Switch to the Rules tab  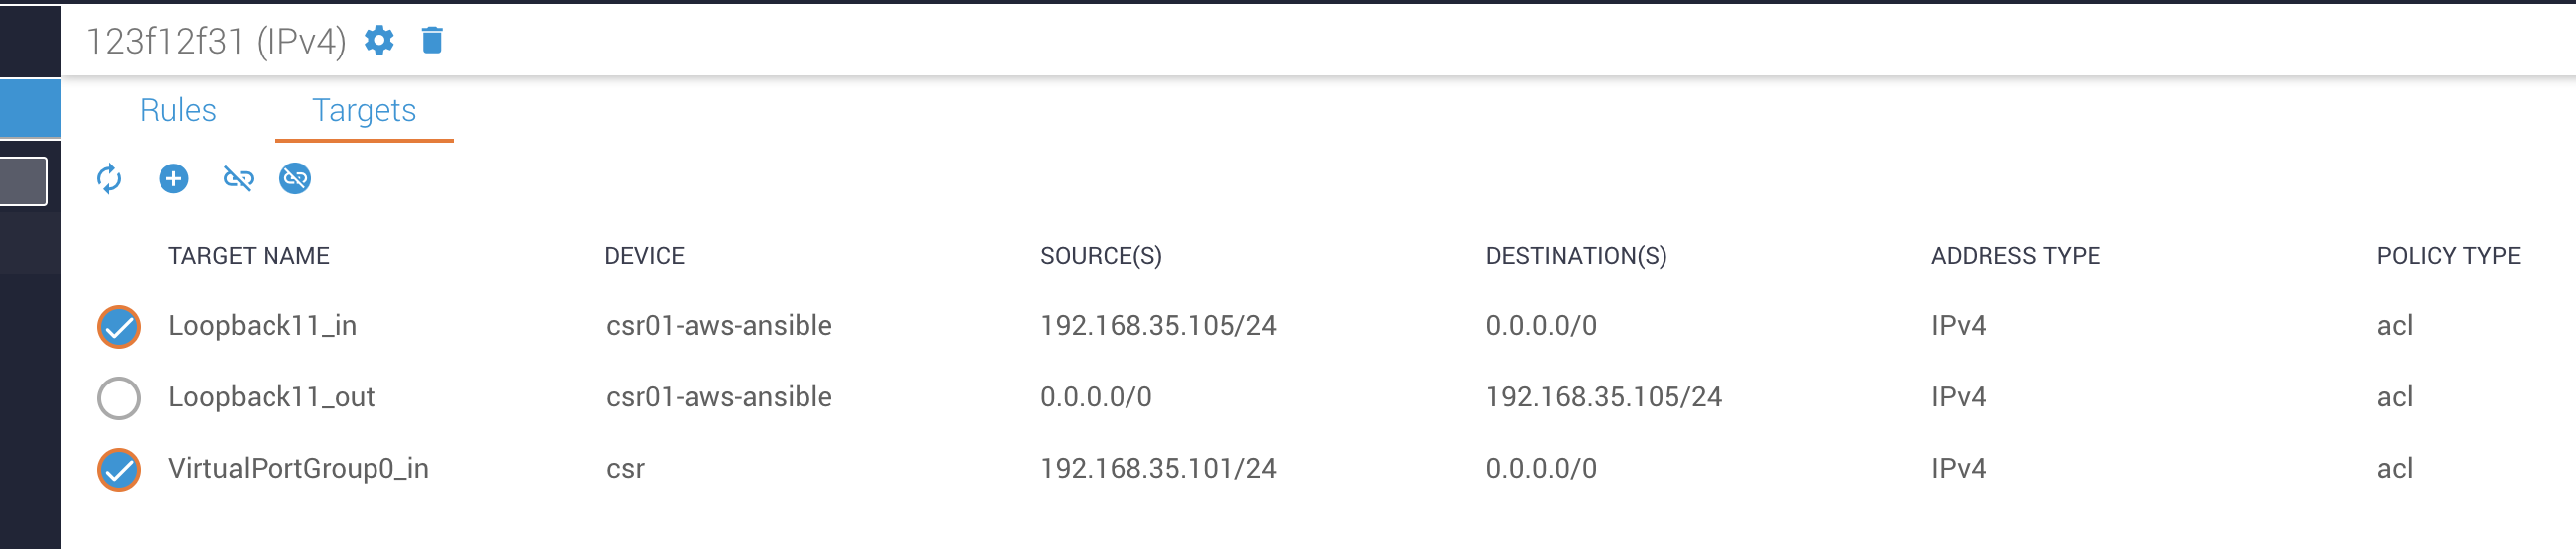178,110
